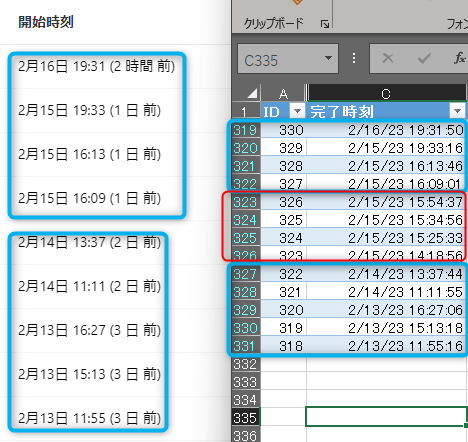Click run entry 2月13日 16:27 (3 日 前)
The width and height of the screenshot is (468, 442).
tap(90, 330)
